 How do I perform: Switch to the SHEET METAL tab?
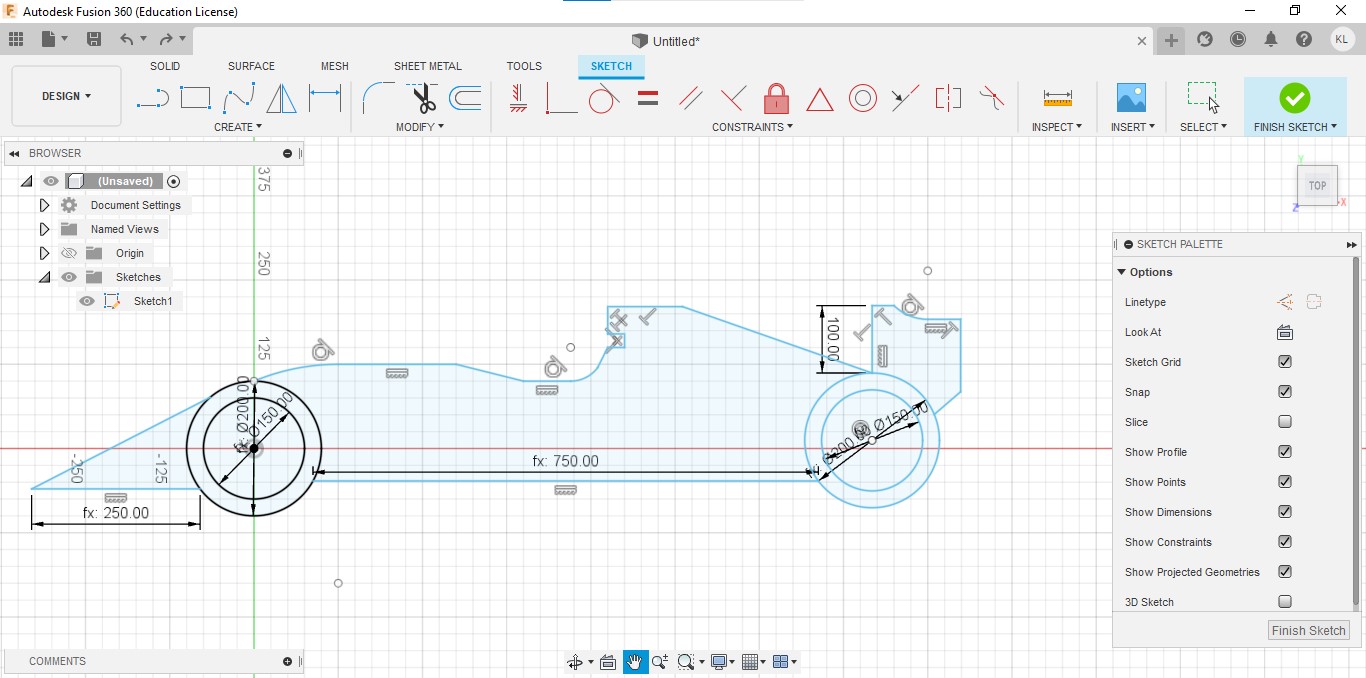pyautogui.click(x=428, y=66)
